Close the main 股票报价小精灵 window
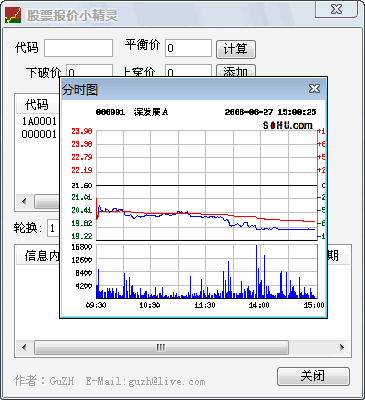This screenshot has height=400, width=365. point(336,9)
